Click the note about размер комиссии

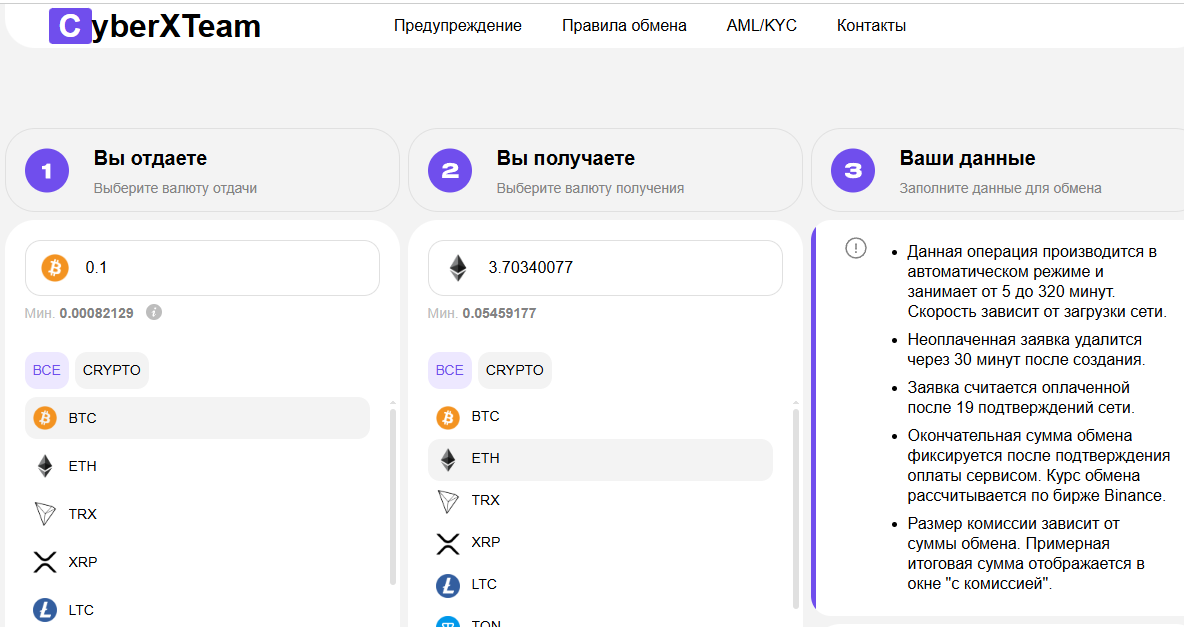pos(1026,553)
